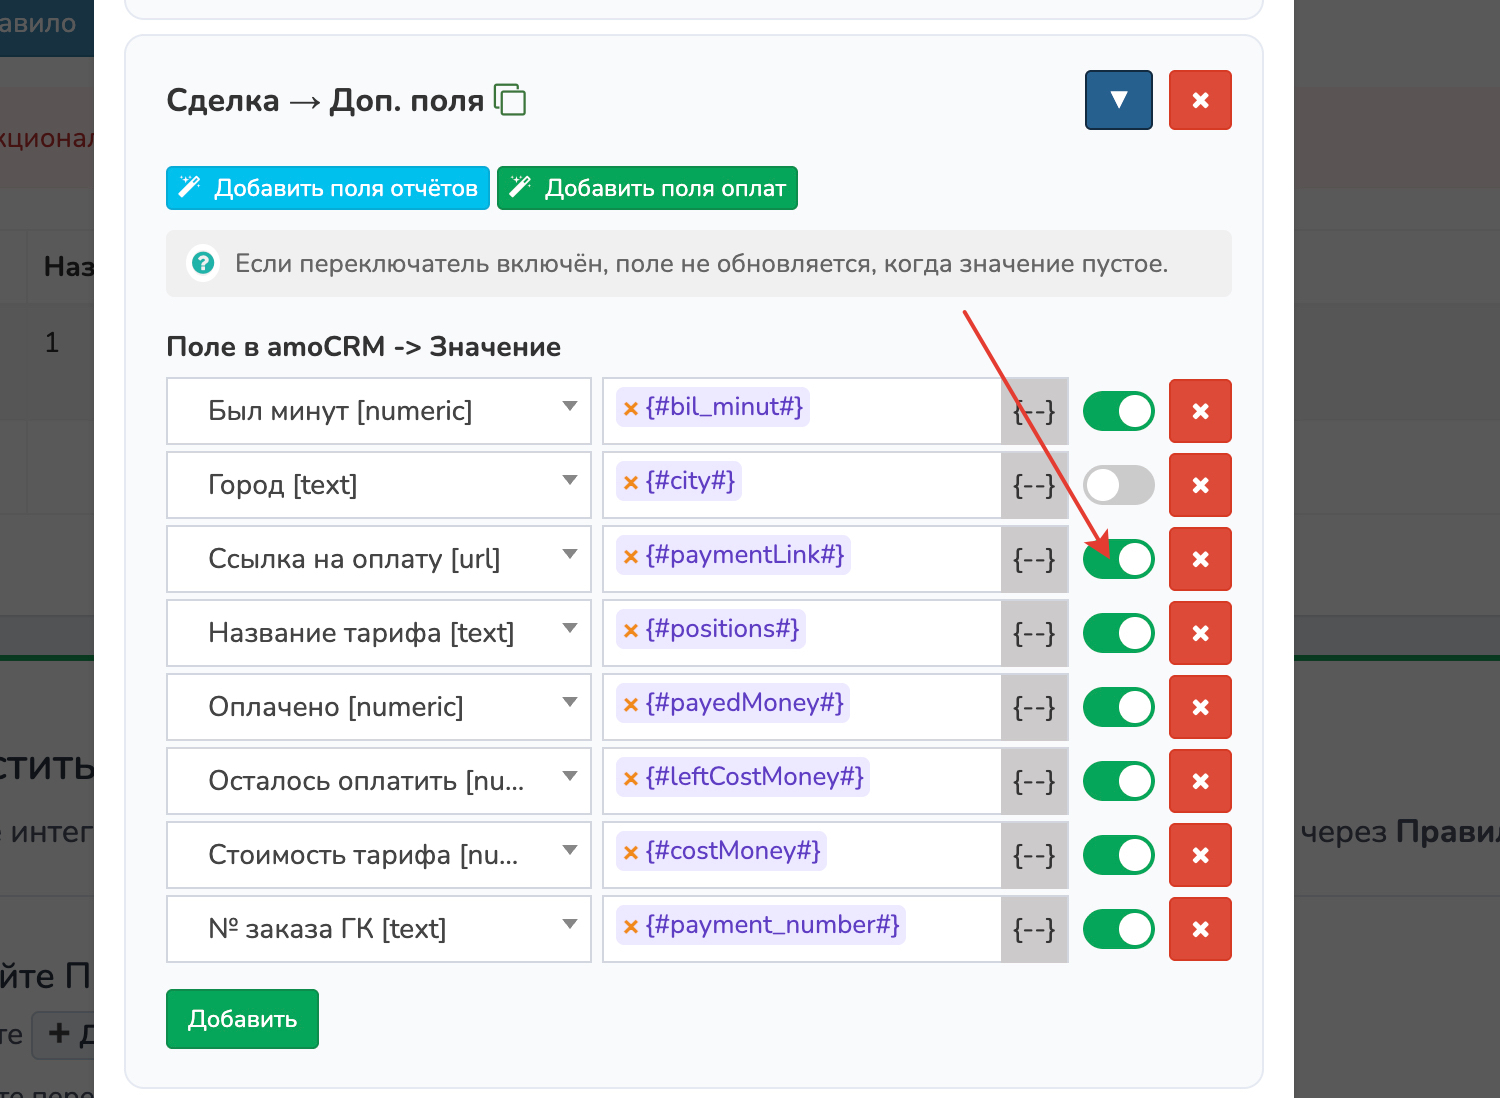
Task: Open the variable picker for {#bil_minut#}
Action: click(x=1034, y=411)
